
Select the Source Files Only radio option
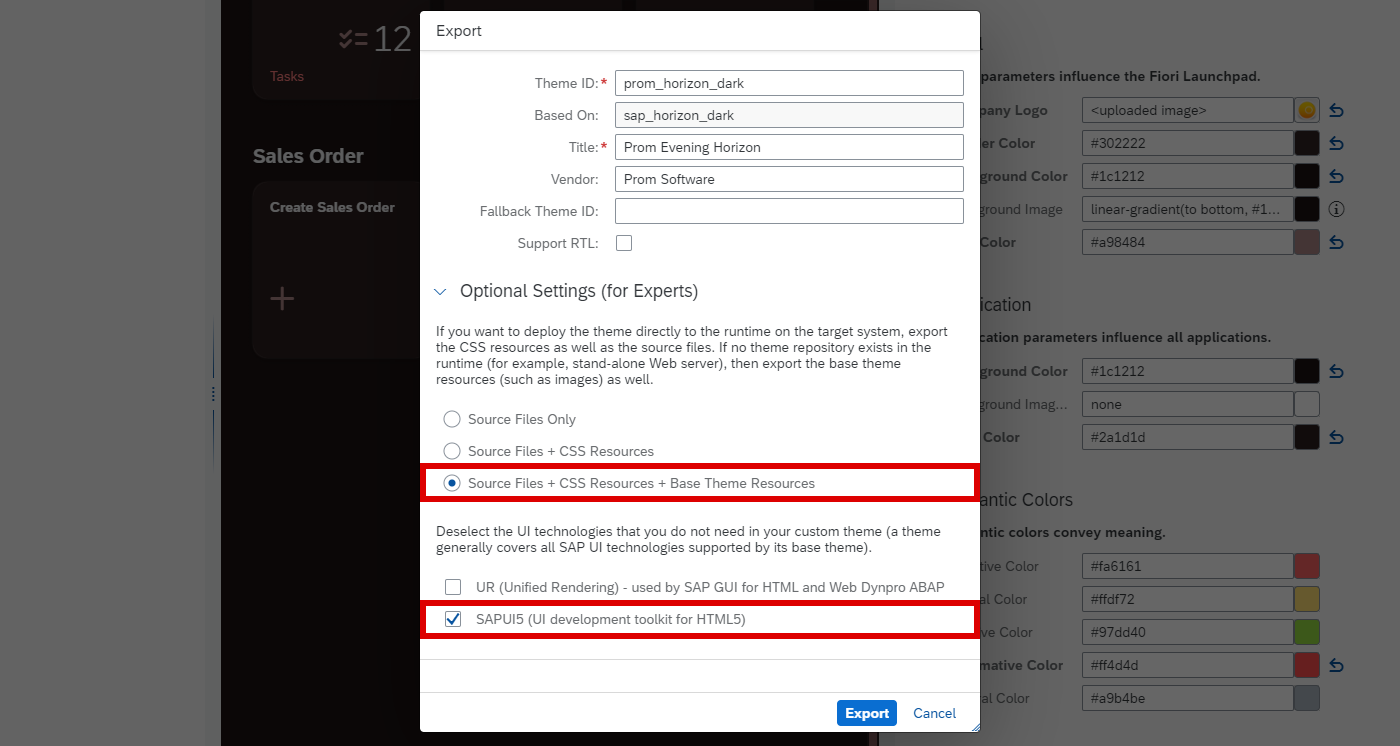coord(452,419)
